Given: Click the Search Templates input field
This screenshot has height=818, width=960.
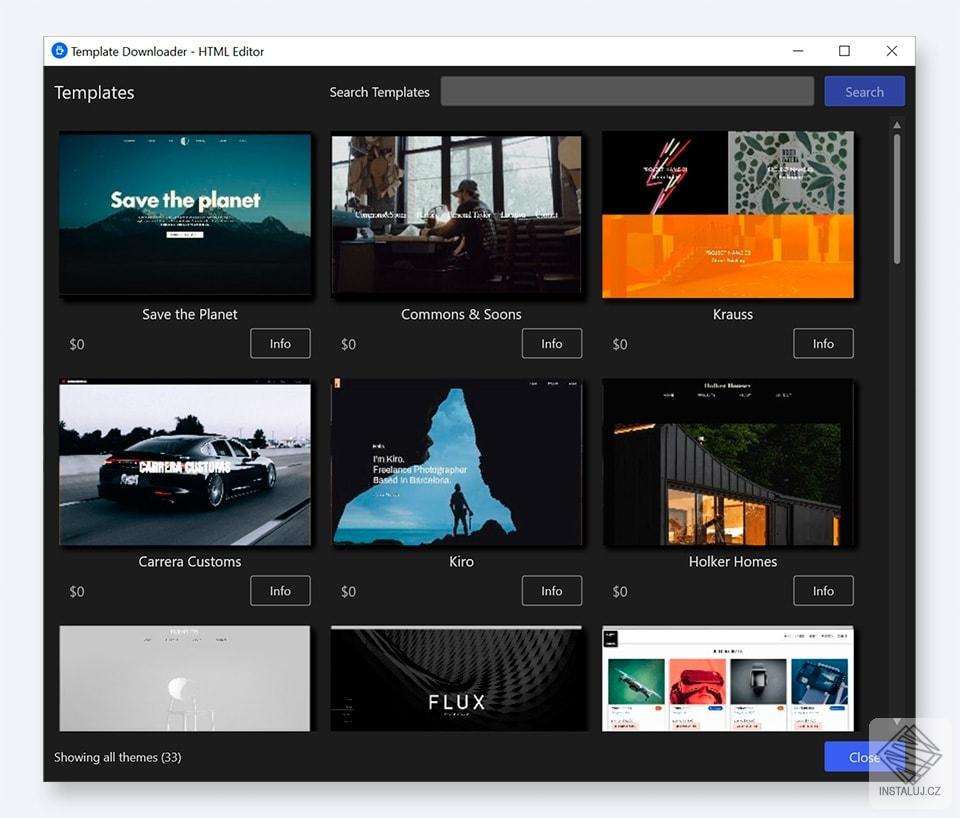Looking at the screenshot, I should [x=627, y=91].
